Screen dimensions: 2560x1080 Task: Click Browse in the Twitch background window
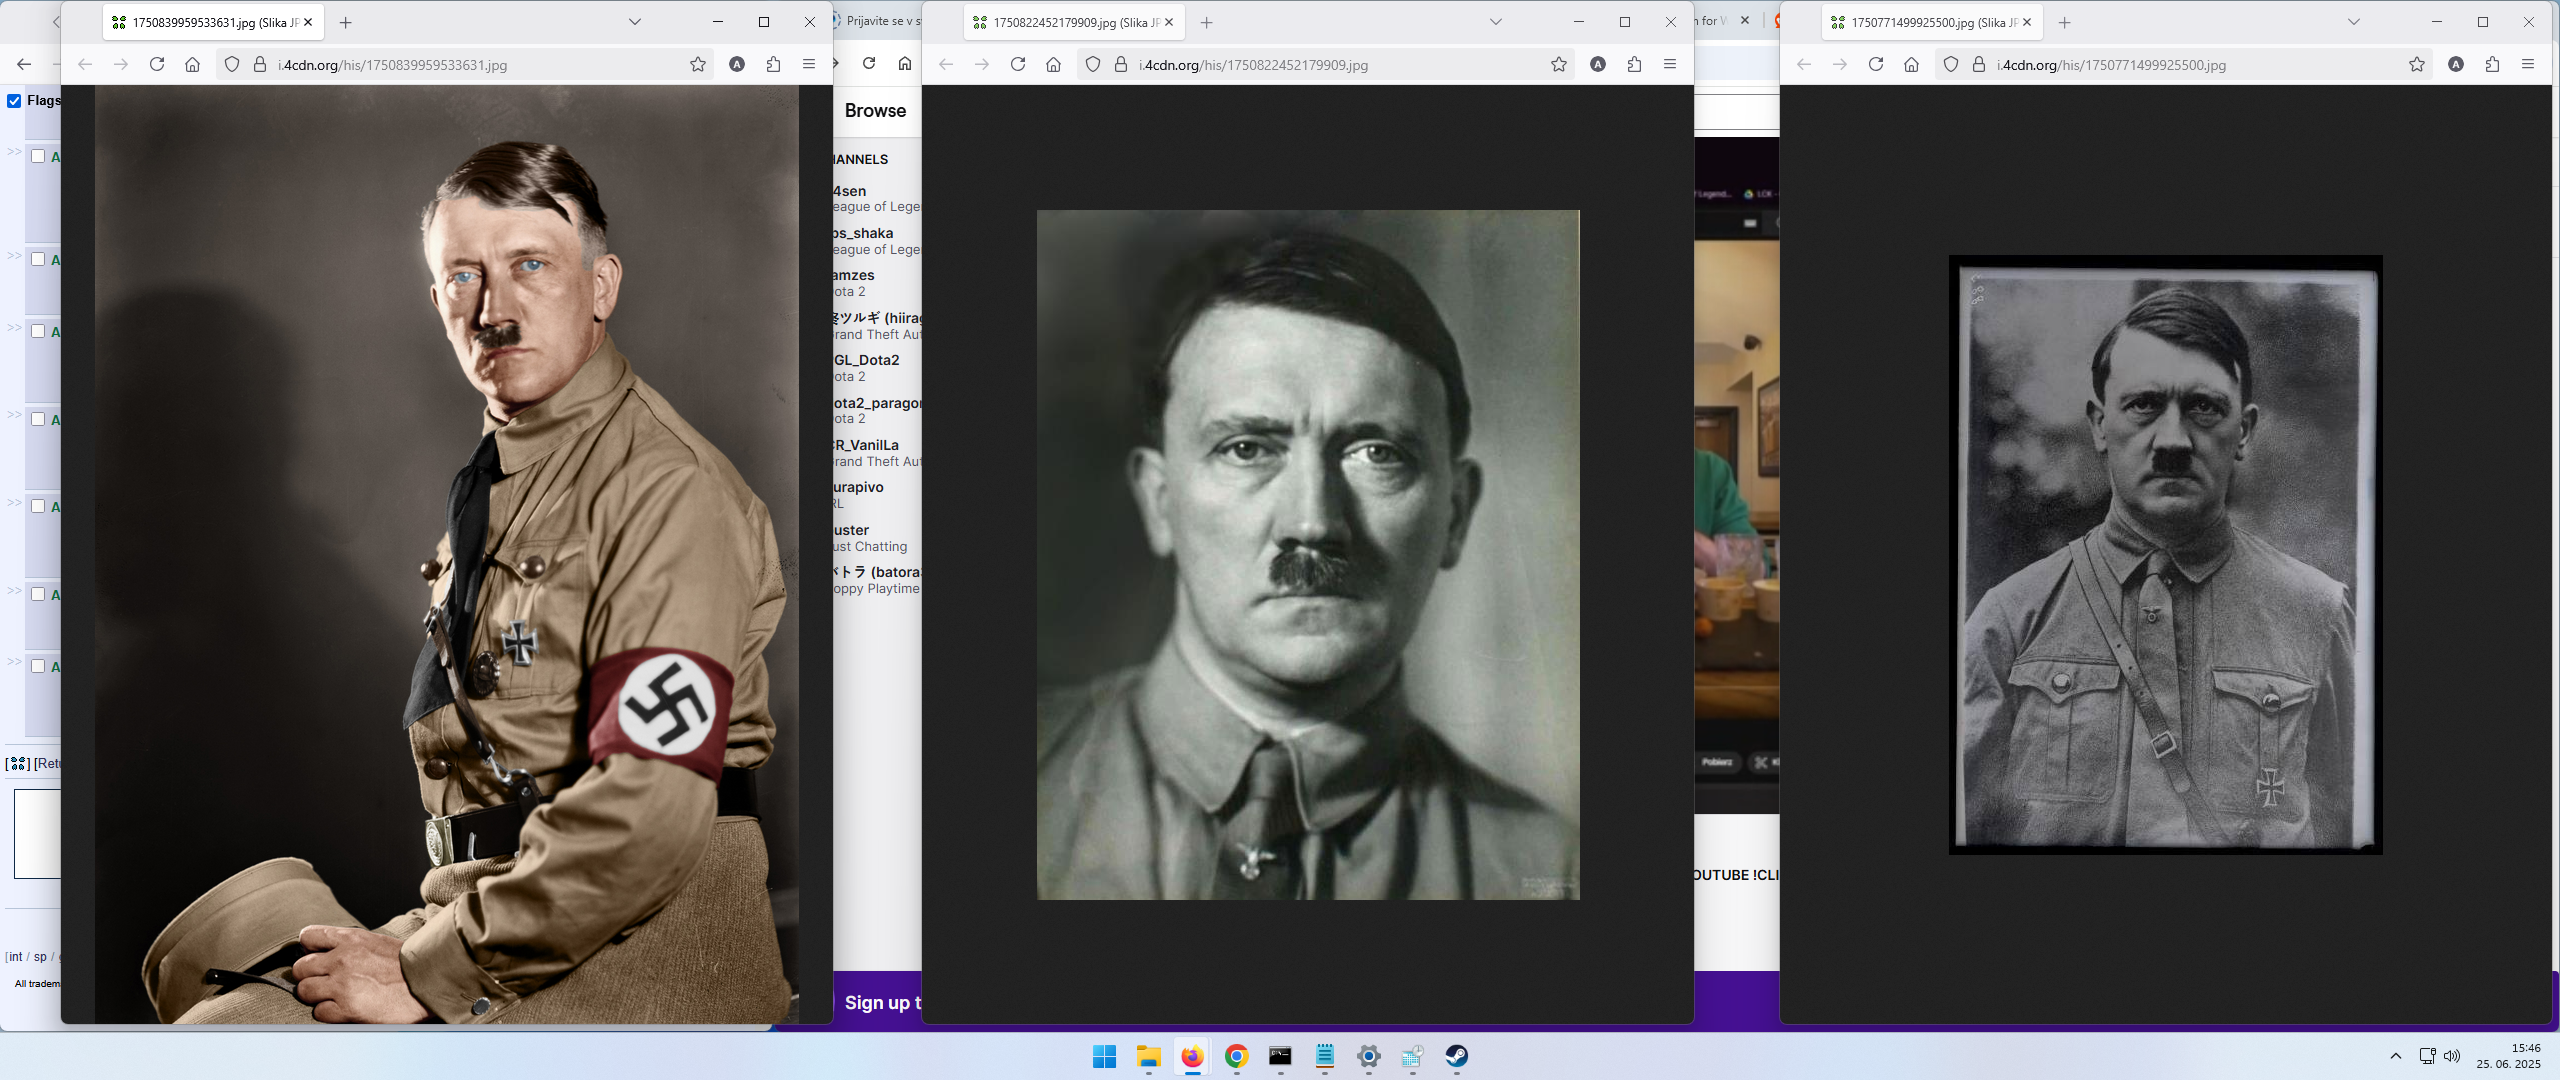click(875, 111)
